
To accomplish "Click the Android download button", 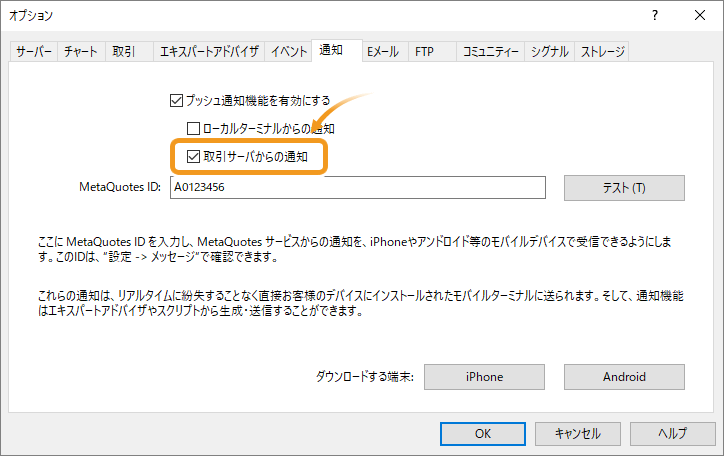I will (x=624, y=377).
